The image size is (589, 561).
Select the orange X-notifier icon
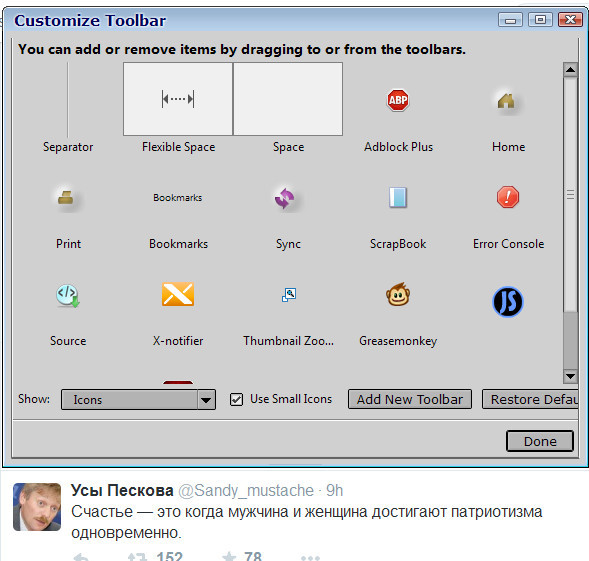pos(178,294)
